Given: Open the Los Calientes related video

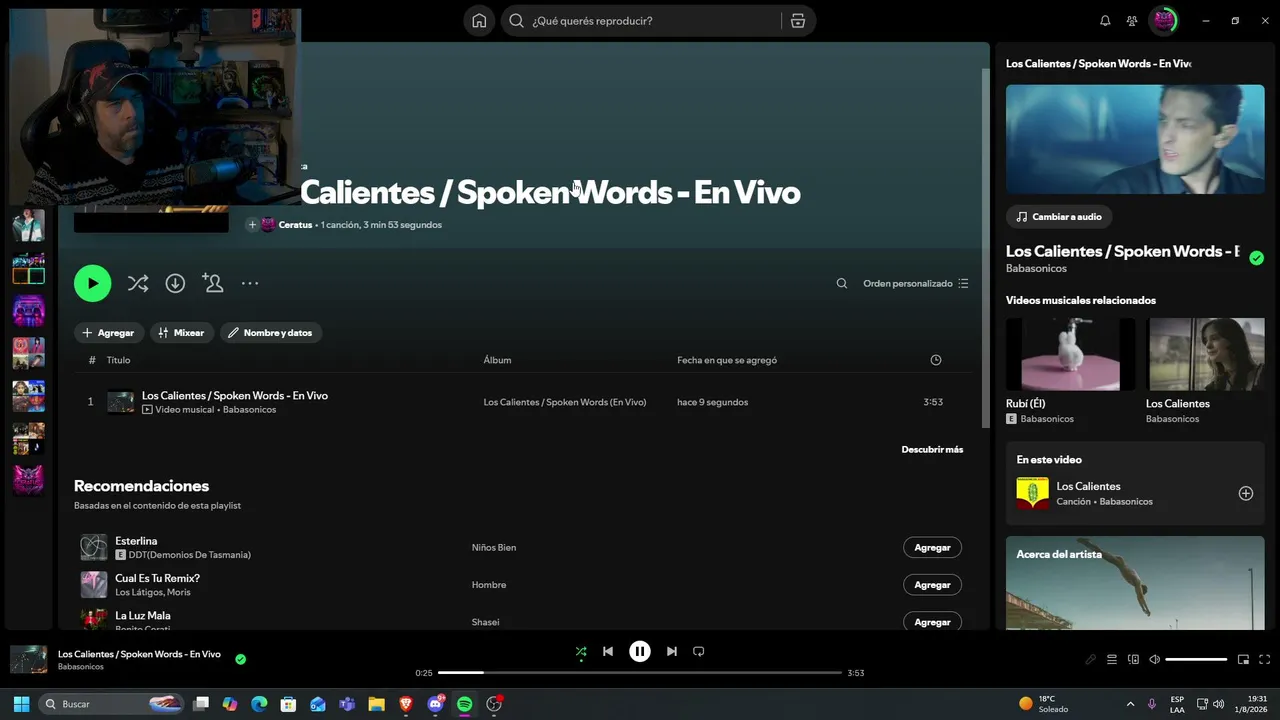Looking at the screenshot, I should tap(1205, 371).
